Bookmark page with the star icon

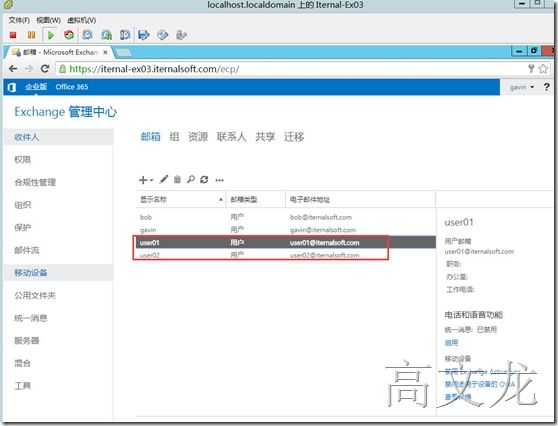point(543,68)
